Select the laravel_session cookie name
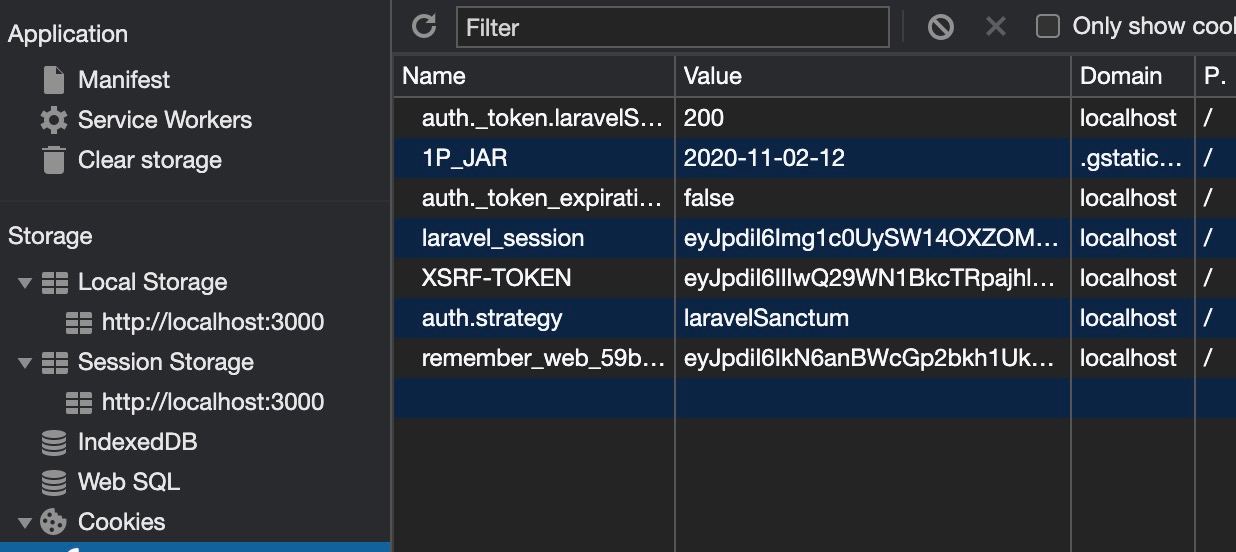This screenshot has height=552, width=1236. coord(503,238)
